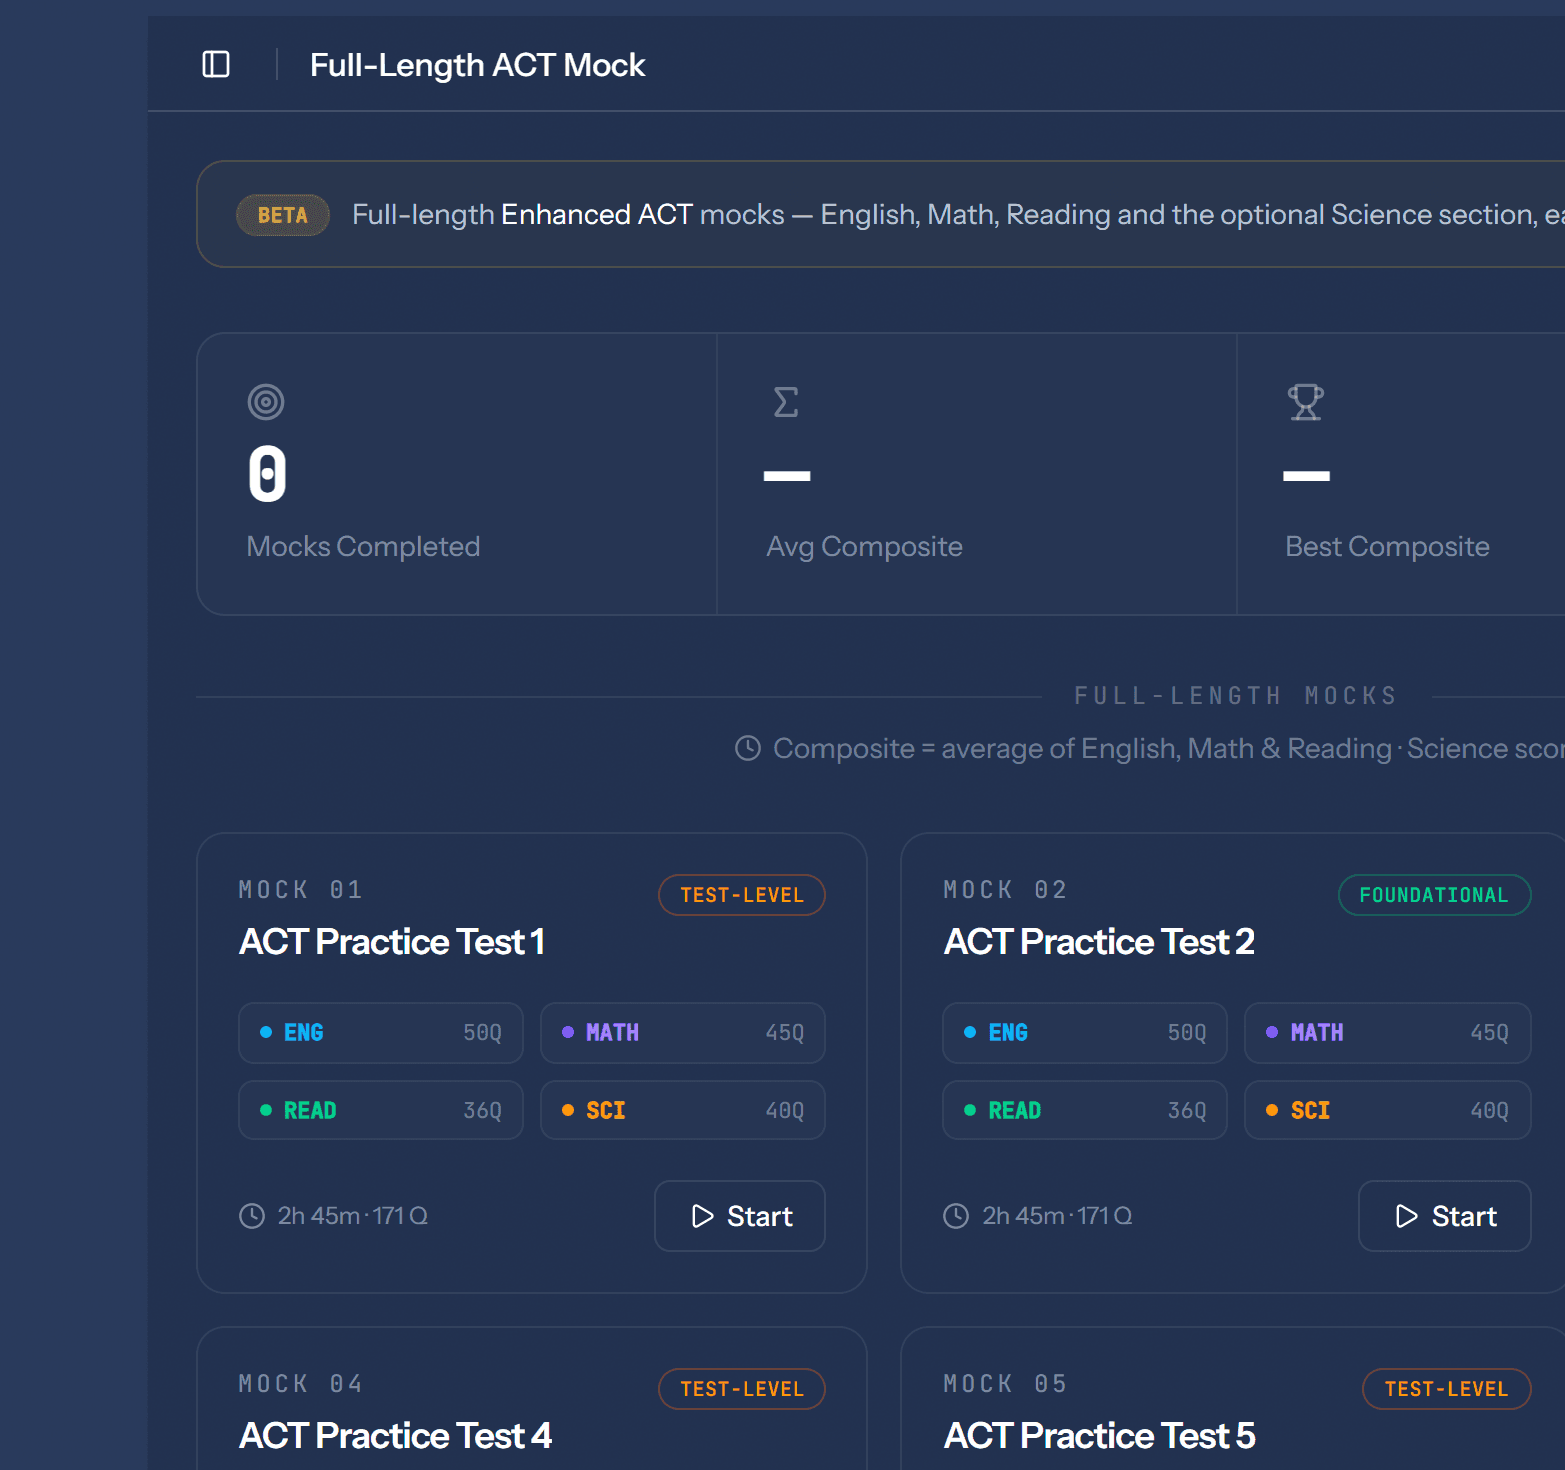Click the 'Full-Length ACT Mock' page title
The image size is (1565, 1470).
pos(477,65)
